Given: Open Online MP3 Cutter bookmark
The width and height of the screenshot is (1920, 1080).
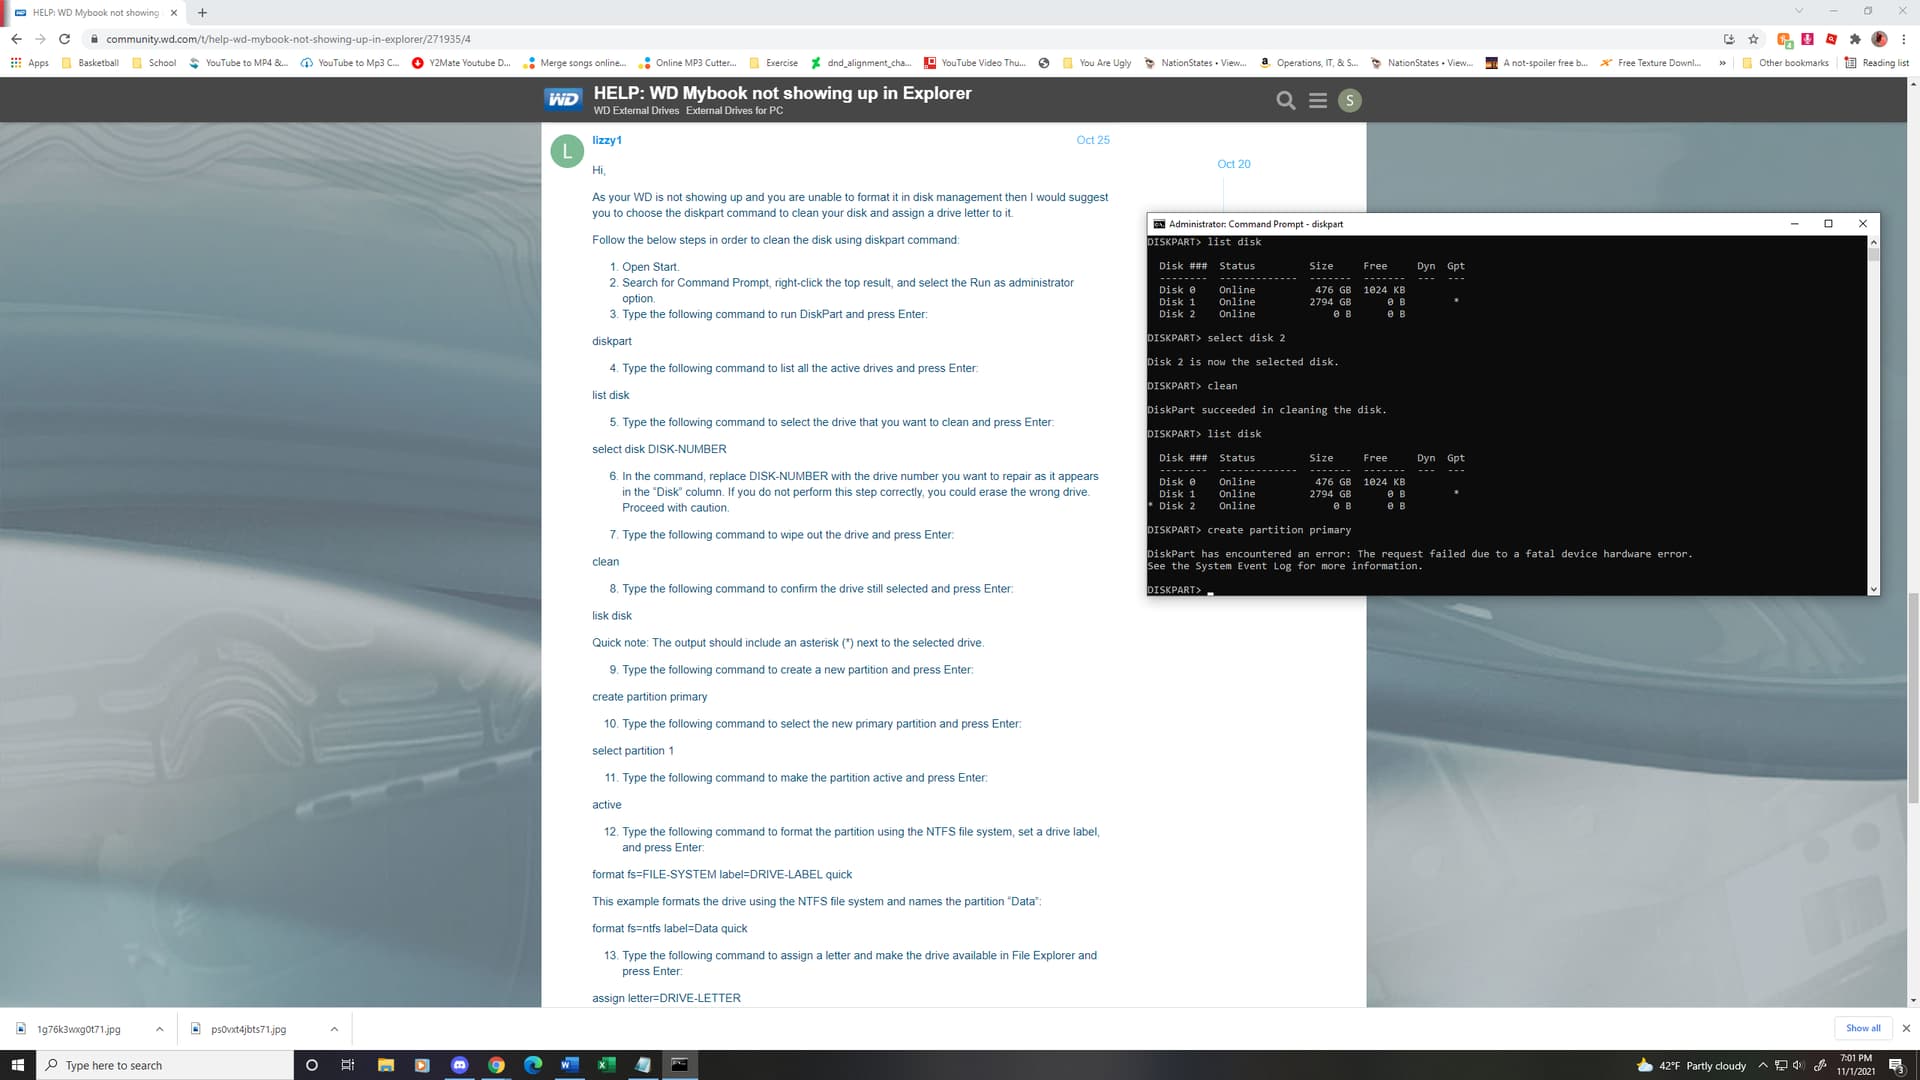Looking at the screenshot, I should (687, 63).
